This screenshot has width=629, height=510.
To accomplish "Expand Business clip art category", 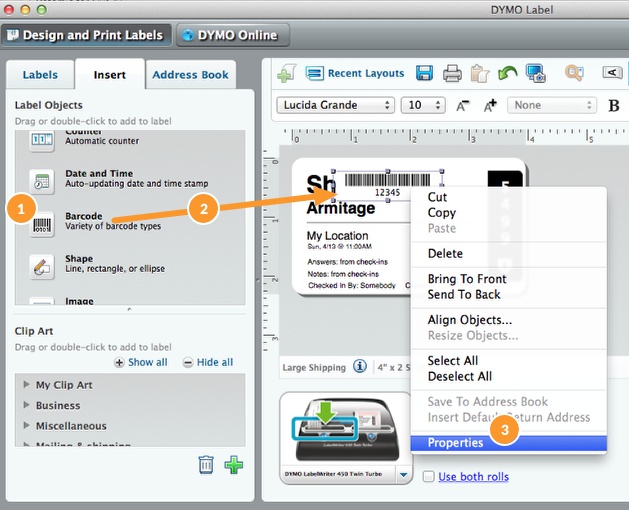I will click(x=26, y=404).
